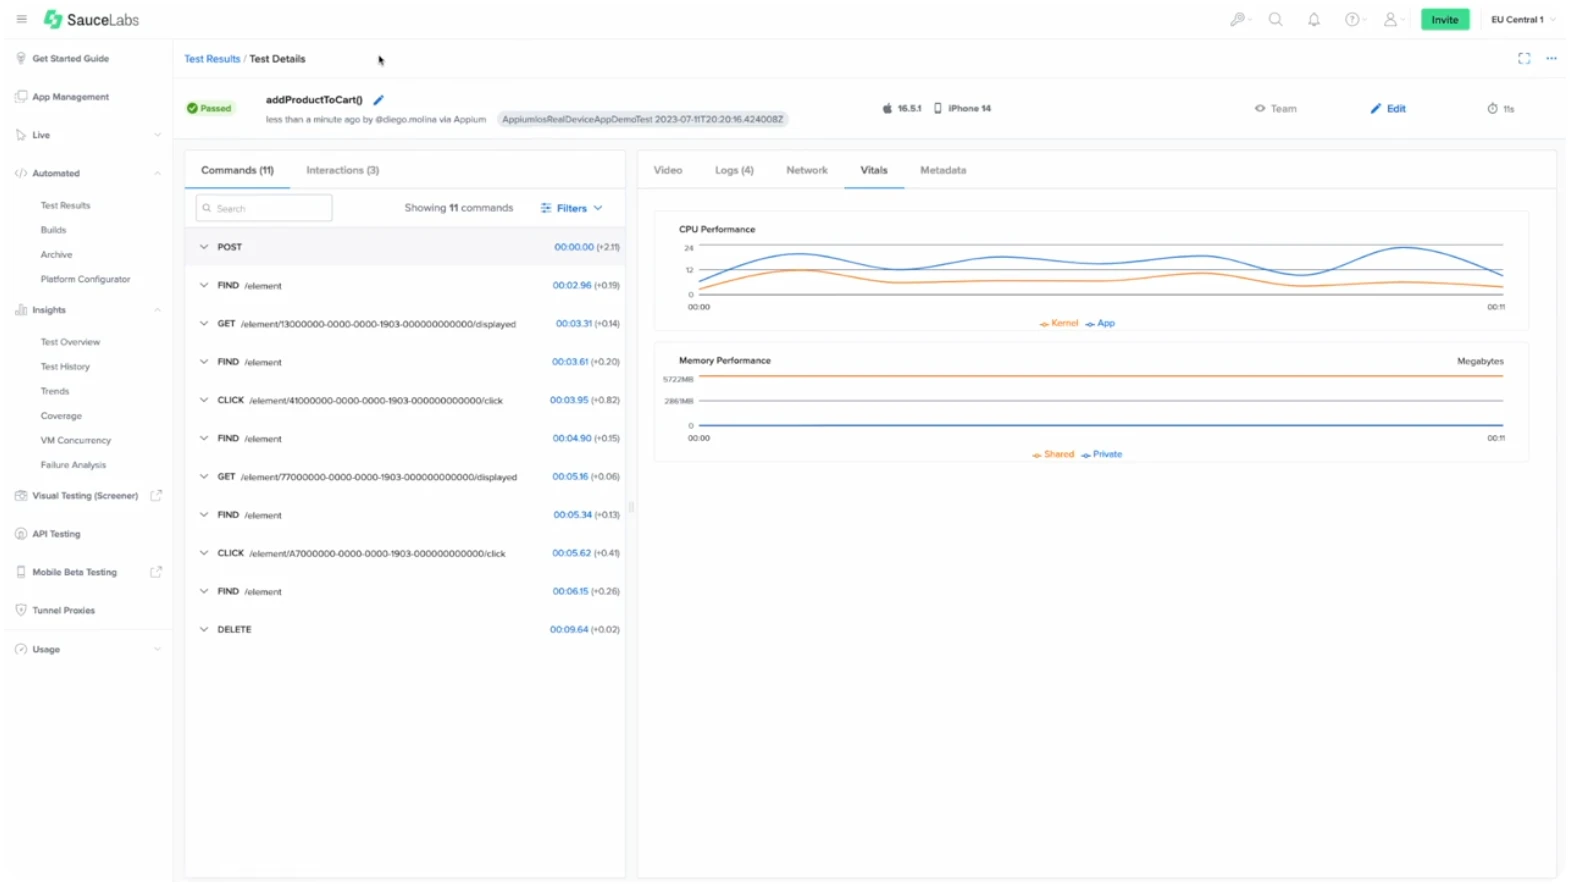Open Builds in the sidebar
The width and height of the screenshot is (1570, 886).
pos(53,230)
